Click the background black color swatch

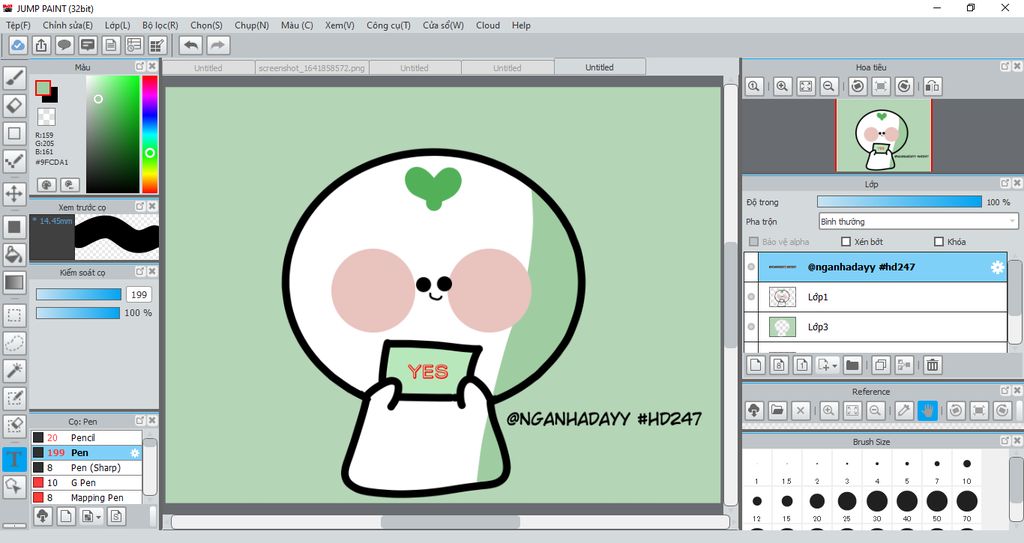point(52,96)
